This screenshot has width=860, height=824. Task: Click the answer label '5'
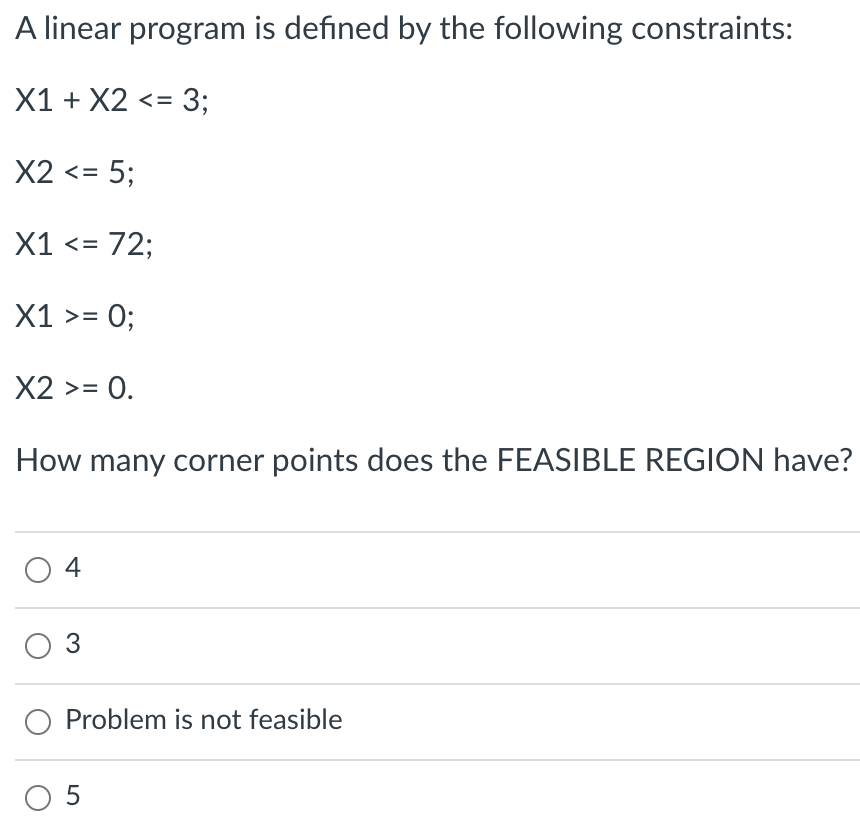70,797
